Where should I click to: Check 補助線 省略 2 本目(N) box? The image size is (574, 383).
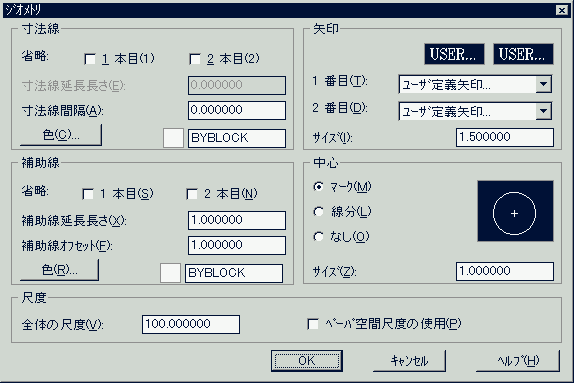[x=192, y=194]
